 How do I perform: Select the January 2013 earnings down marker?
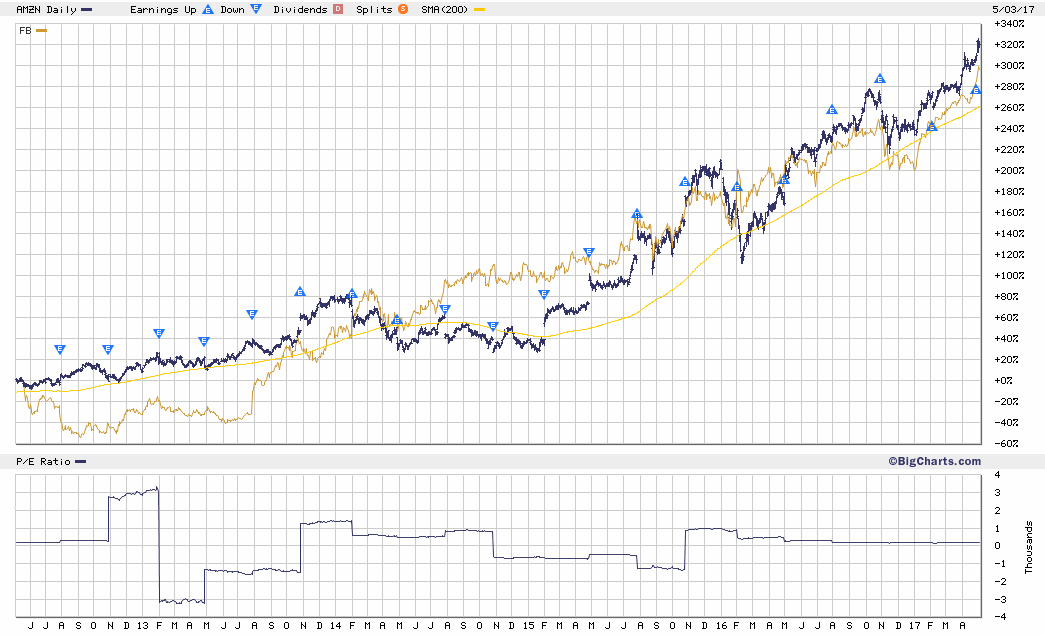point(159,333)
